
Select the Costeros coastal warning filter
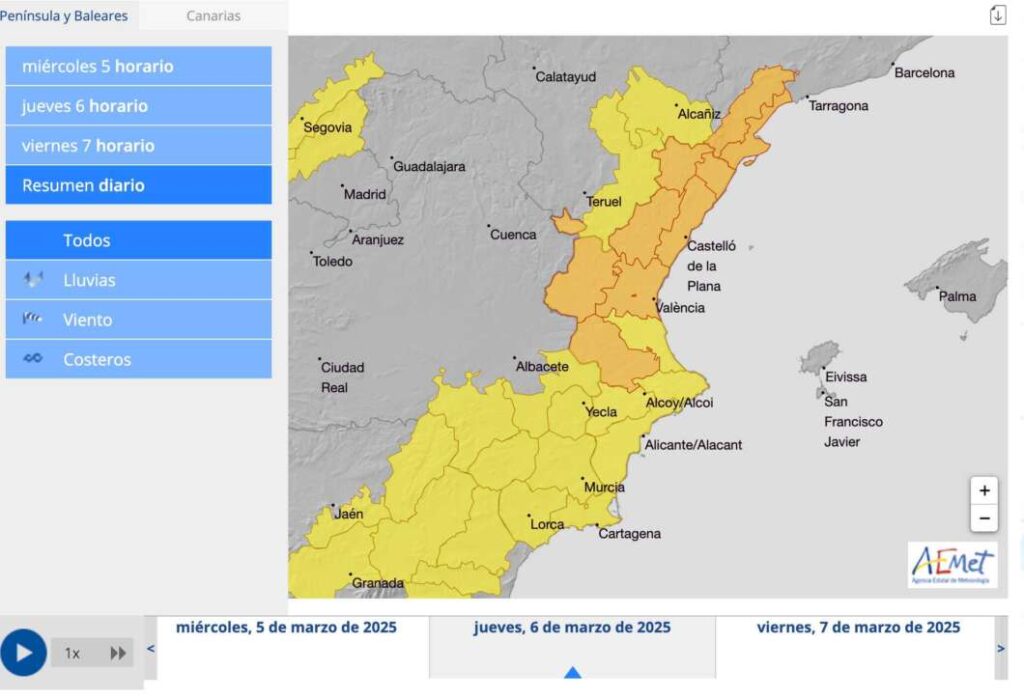click(138, 360)
